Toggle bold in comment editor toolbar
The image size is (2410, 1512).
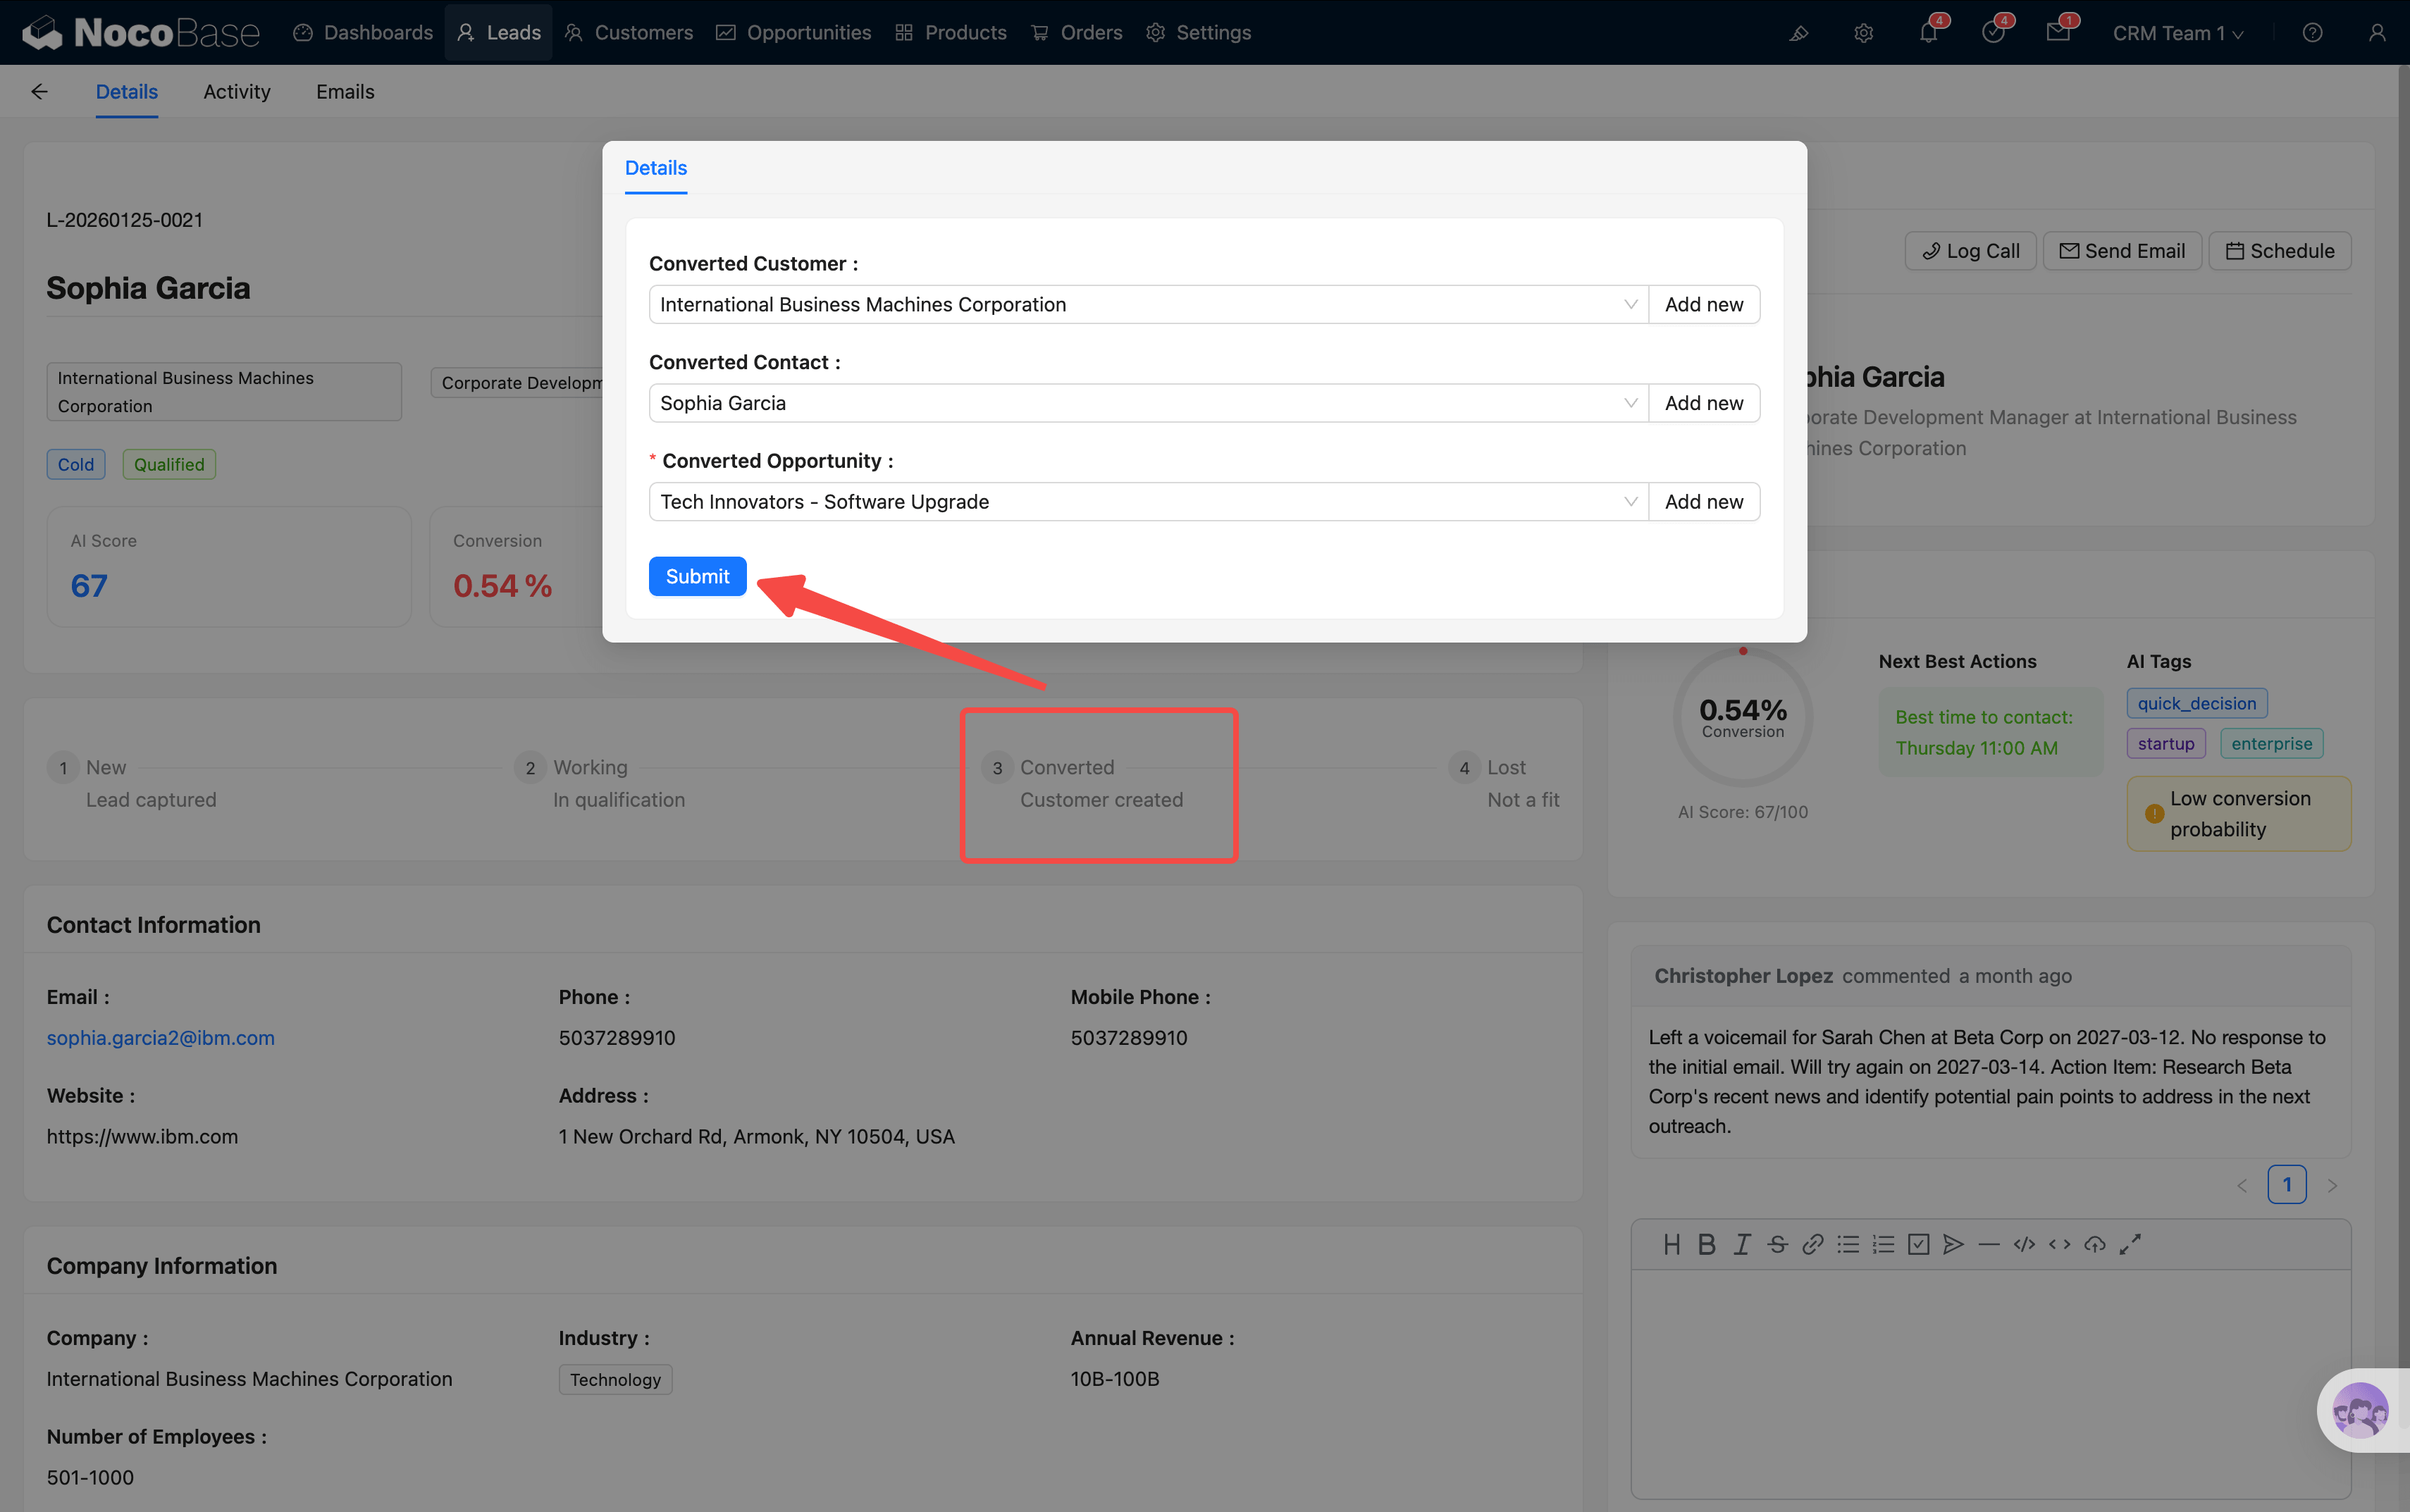pos(1707,1244)
